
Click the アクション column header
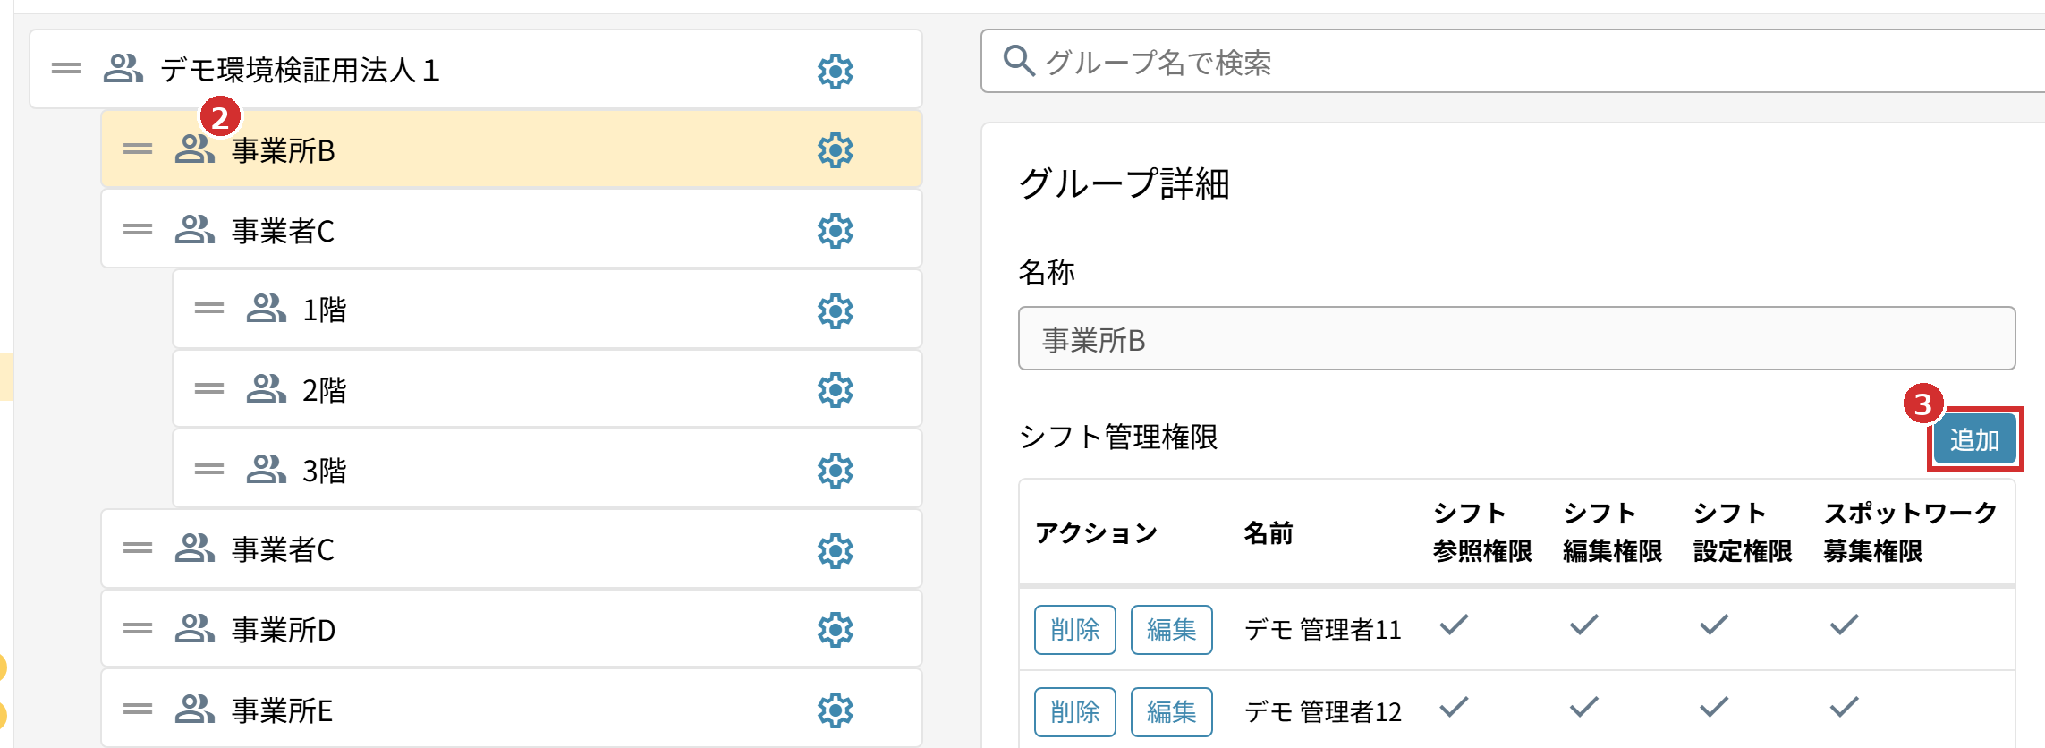click(1096, 533)
